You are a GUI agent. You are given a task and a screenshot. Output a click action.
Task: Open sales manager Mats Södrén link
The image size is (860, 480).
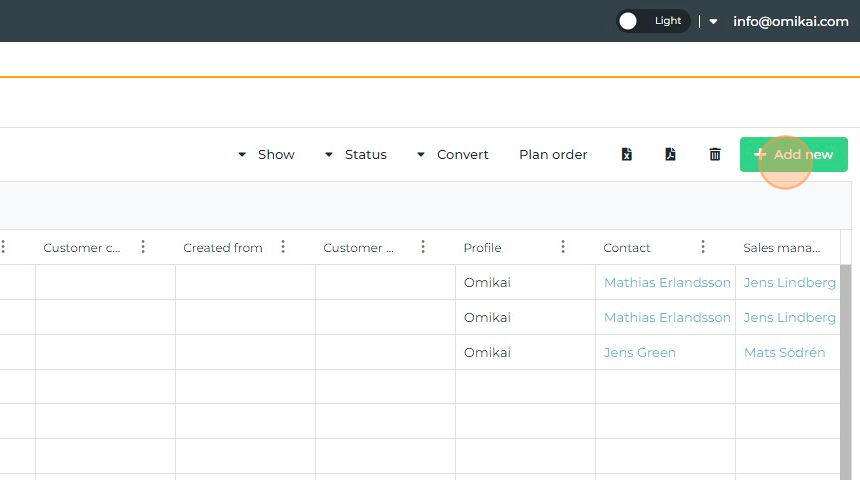click(x=784, y=352)
